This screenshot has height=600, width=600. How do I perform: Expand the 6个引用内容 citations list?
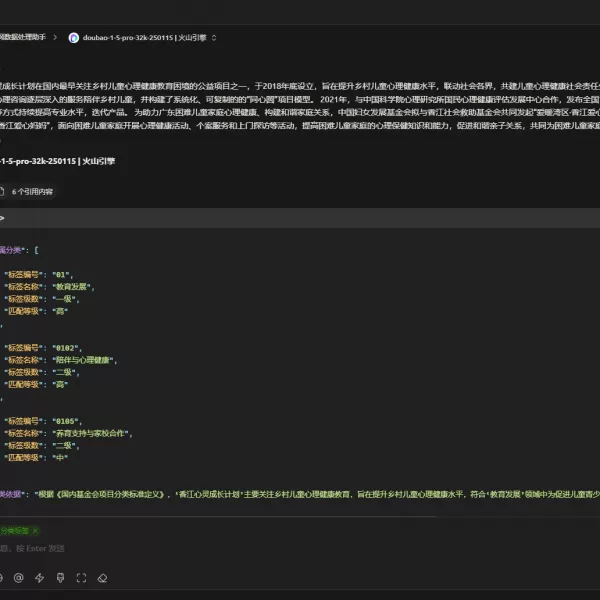[32, 191]
